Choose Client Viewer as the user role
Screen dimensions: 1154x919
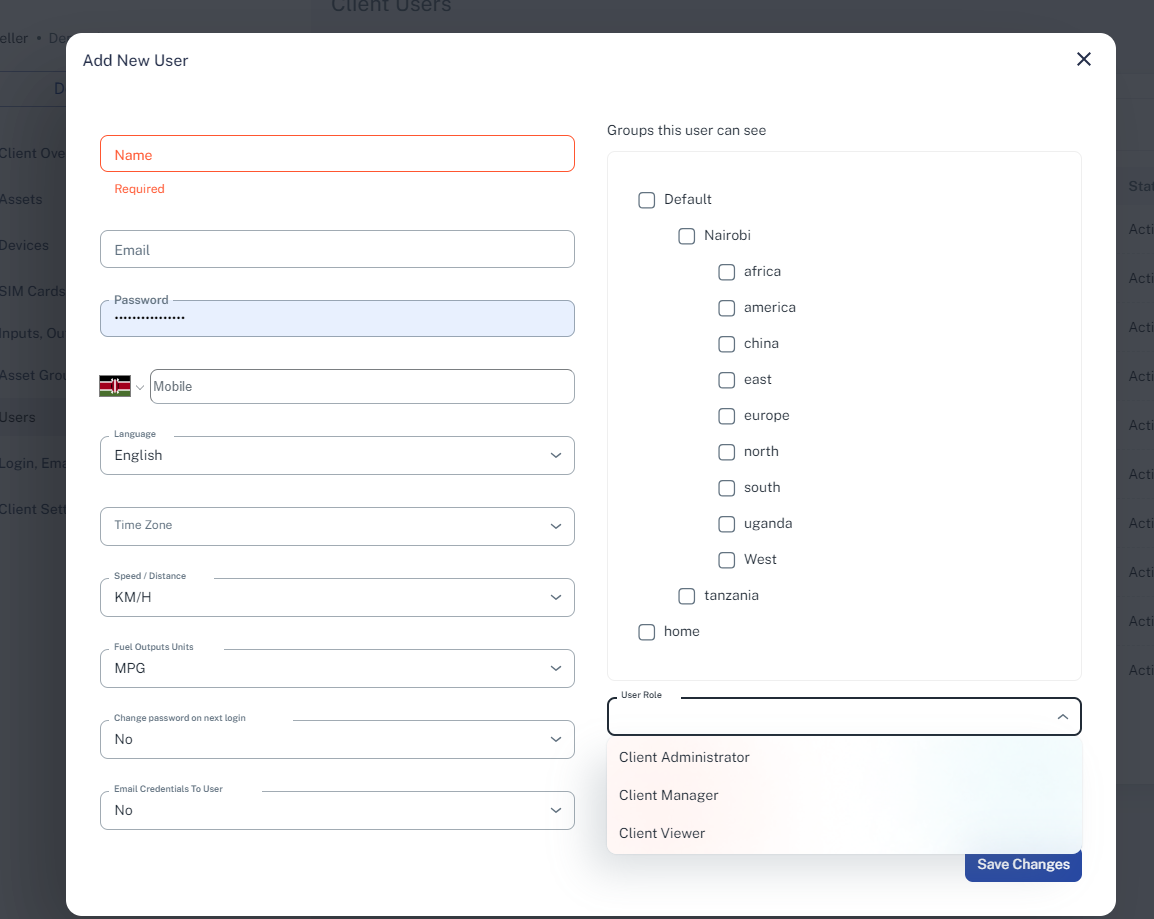coord(662,833)
